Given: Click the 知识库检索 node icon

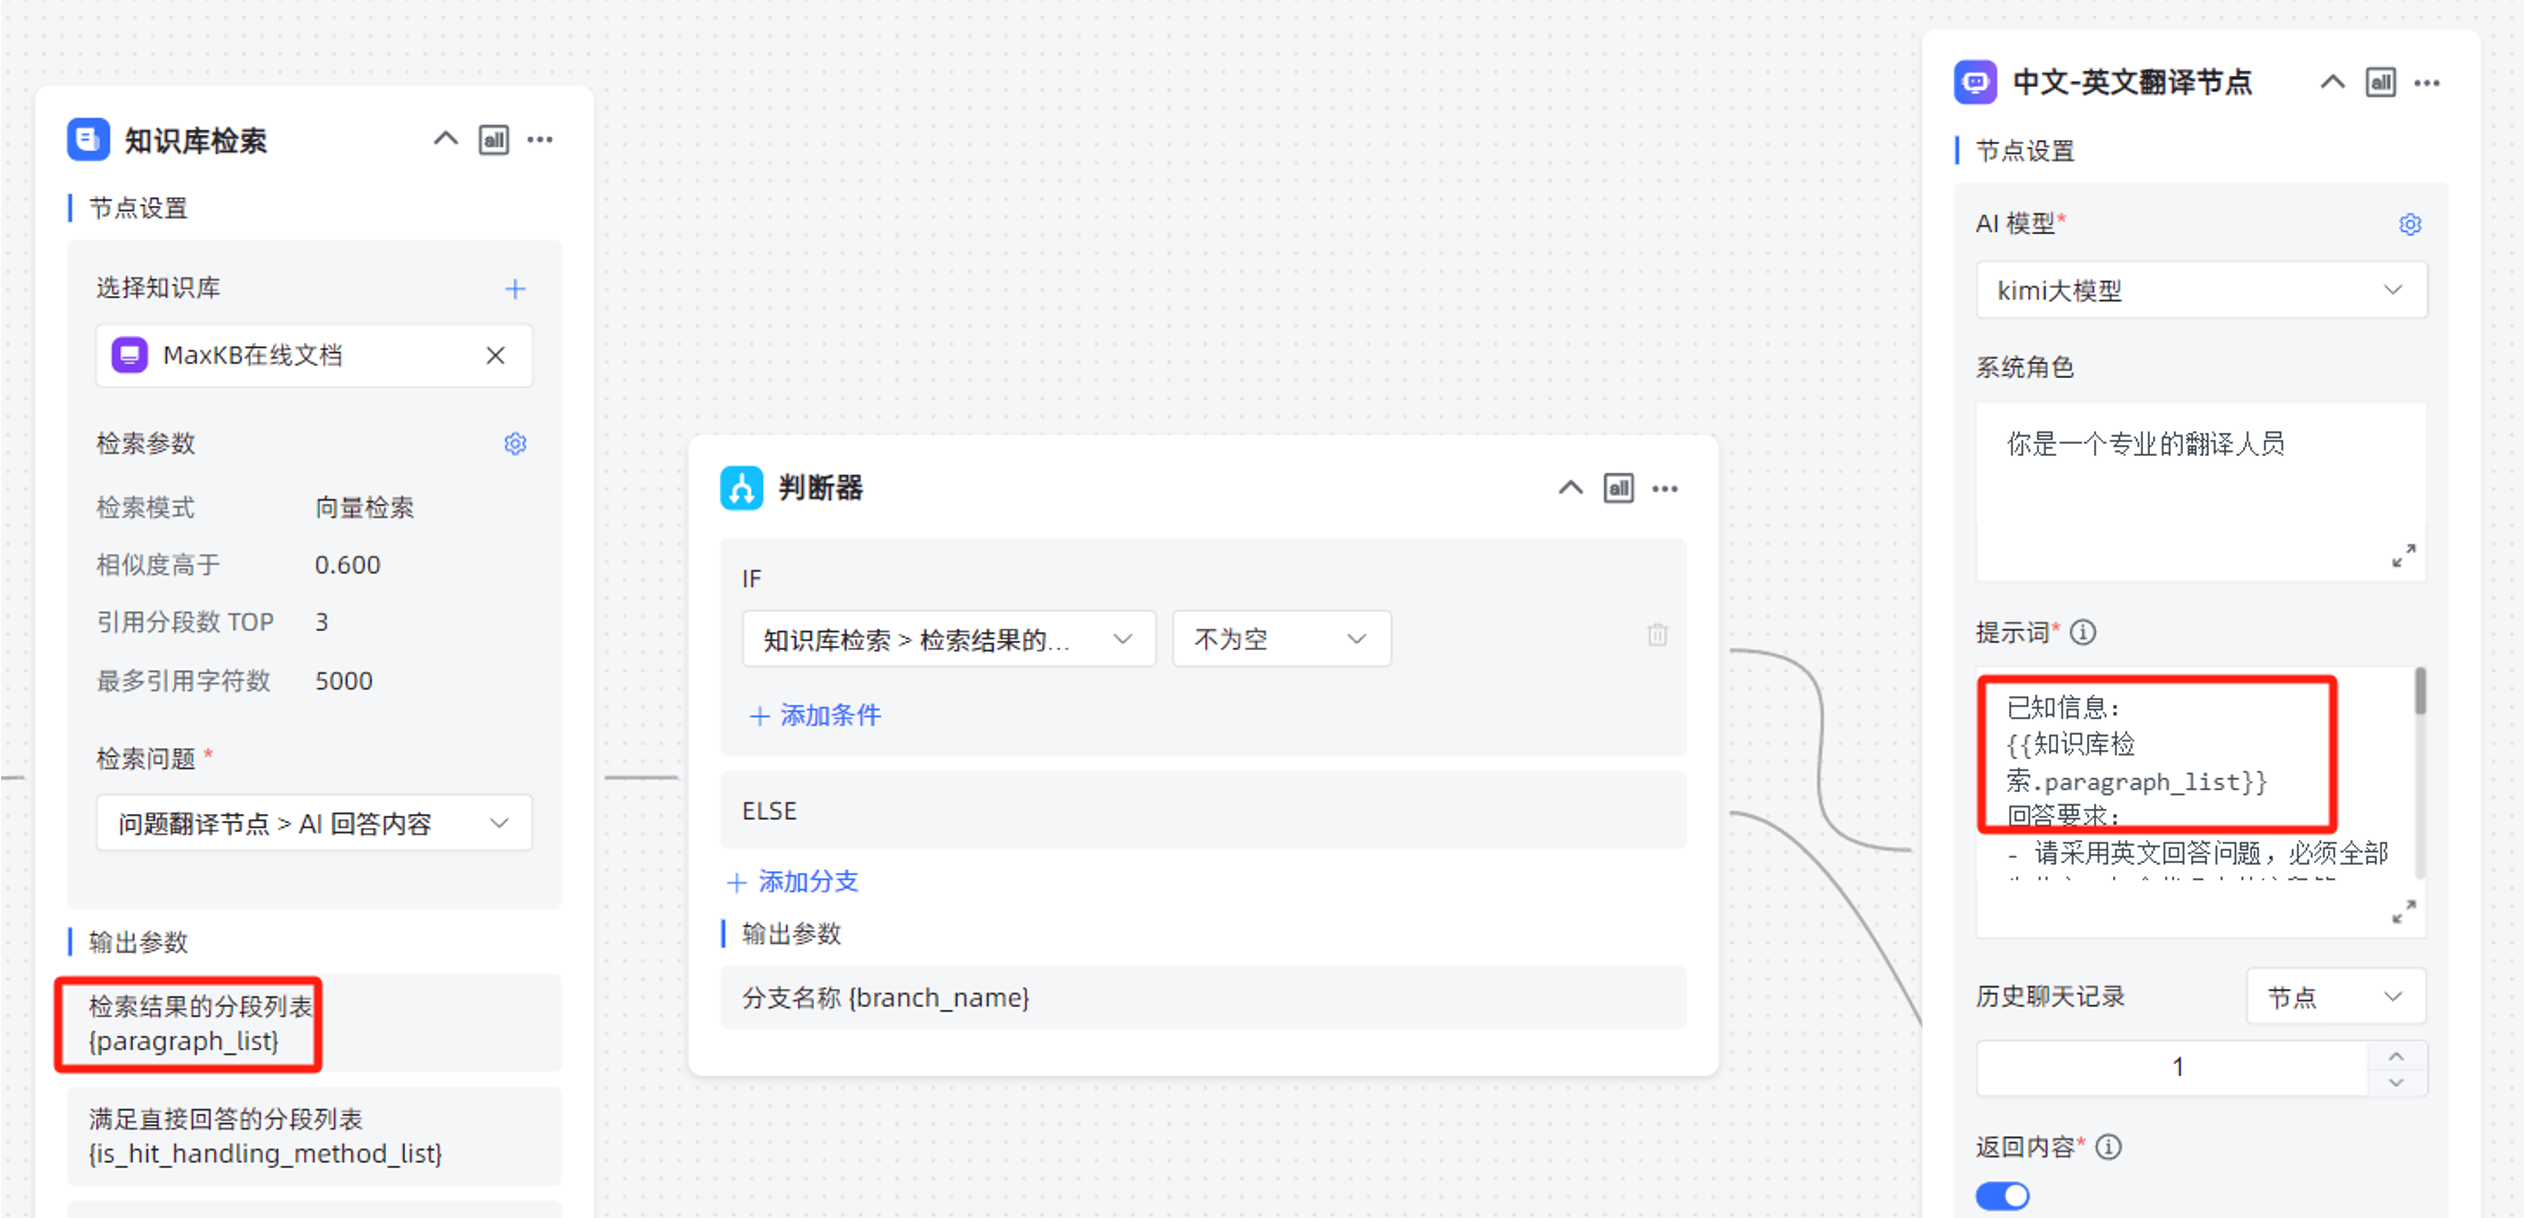Looking at the screenshot, I should coord(88,139).
